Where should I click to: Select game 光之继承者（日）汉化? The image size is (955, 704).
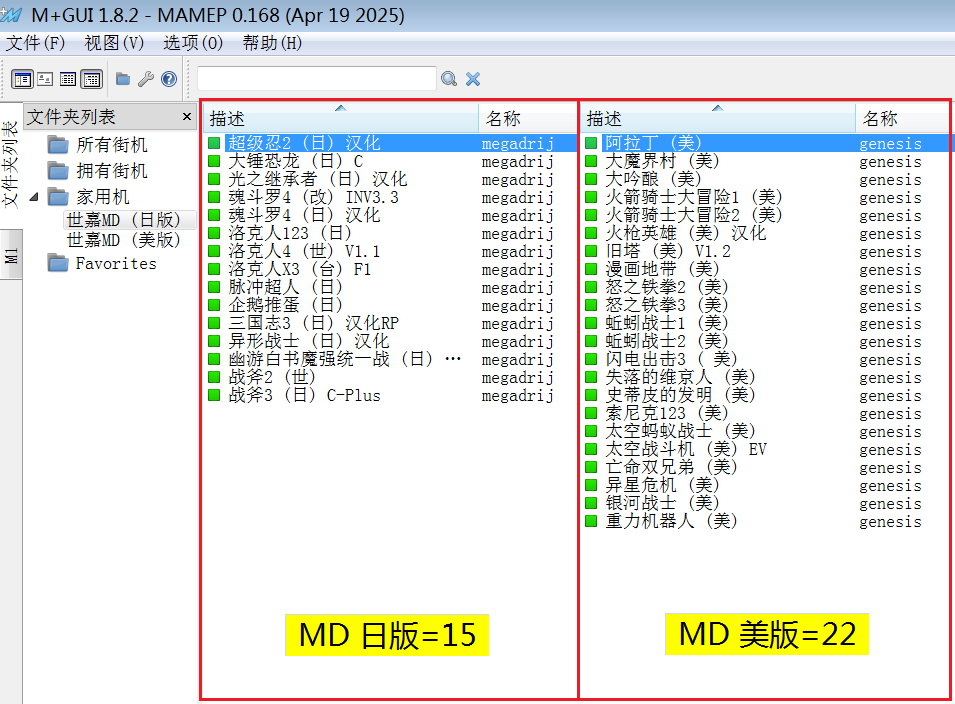[x=317, y=179]
